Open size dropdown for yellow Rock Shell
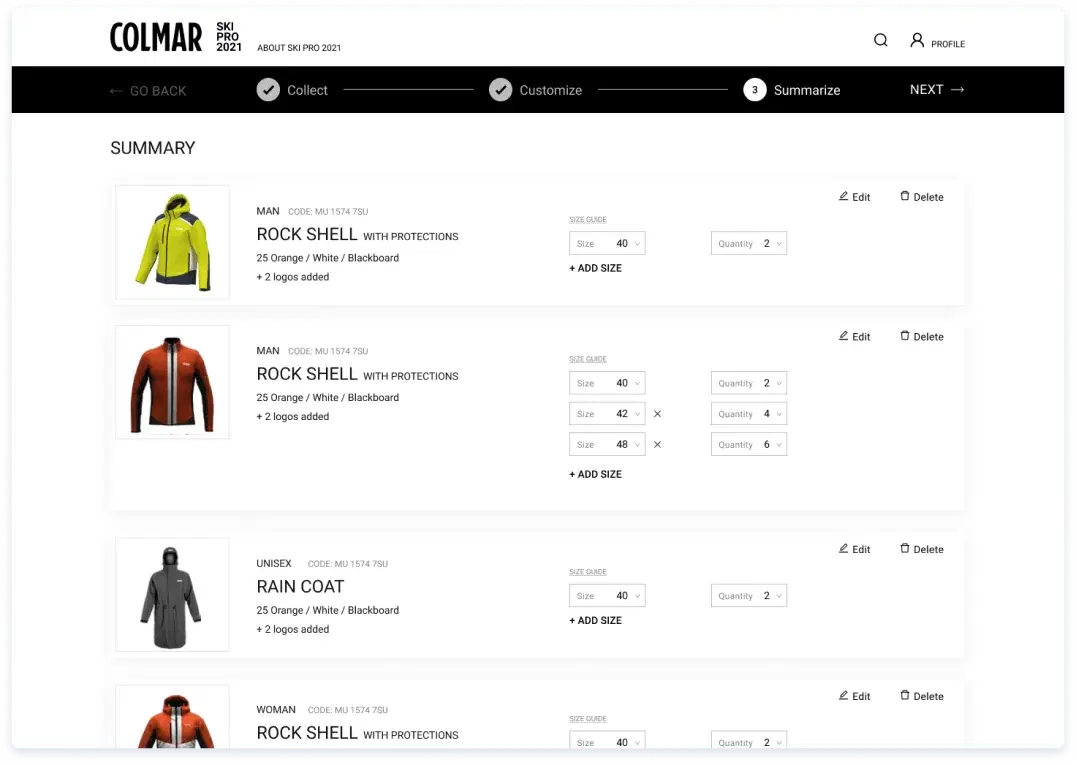This screenshot has width=1076, height=764. pos(607,244)
